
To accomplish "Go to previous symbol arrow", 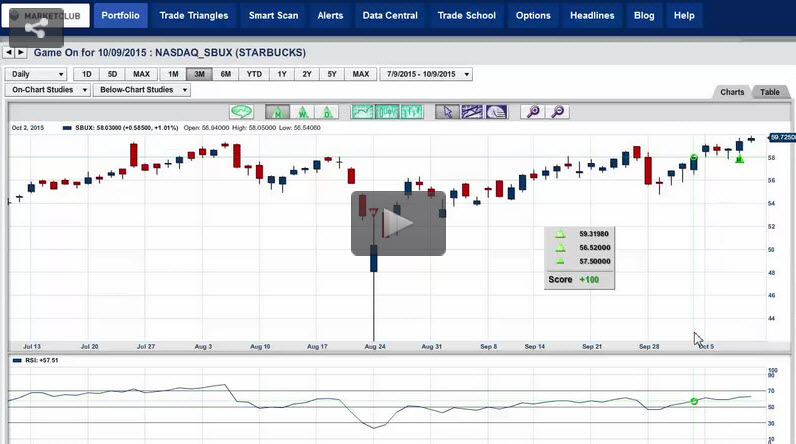I will (x=9, y=52).
